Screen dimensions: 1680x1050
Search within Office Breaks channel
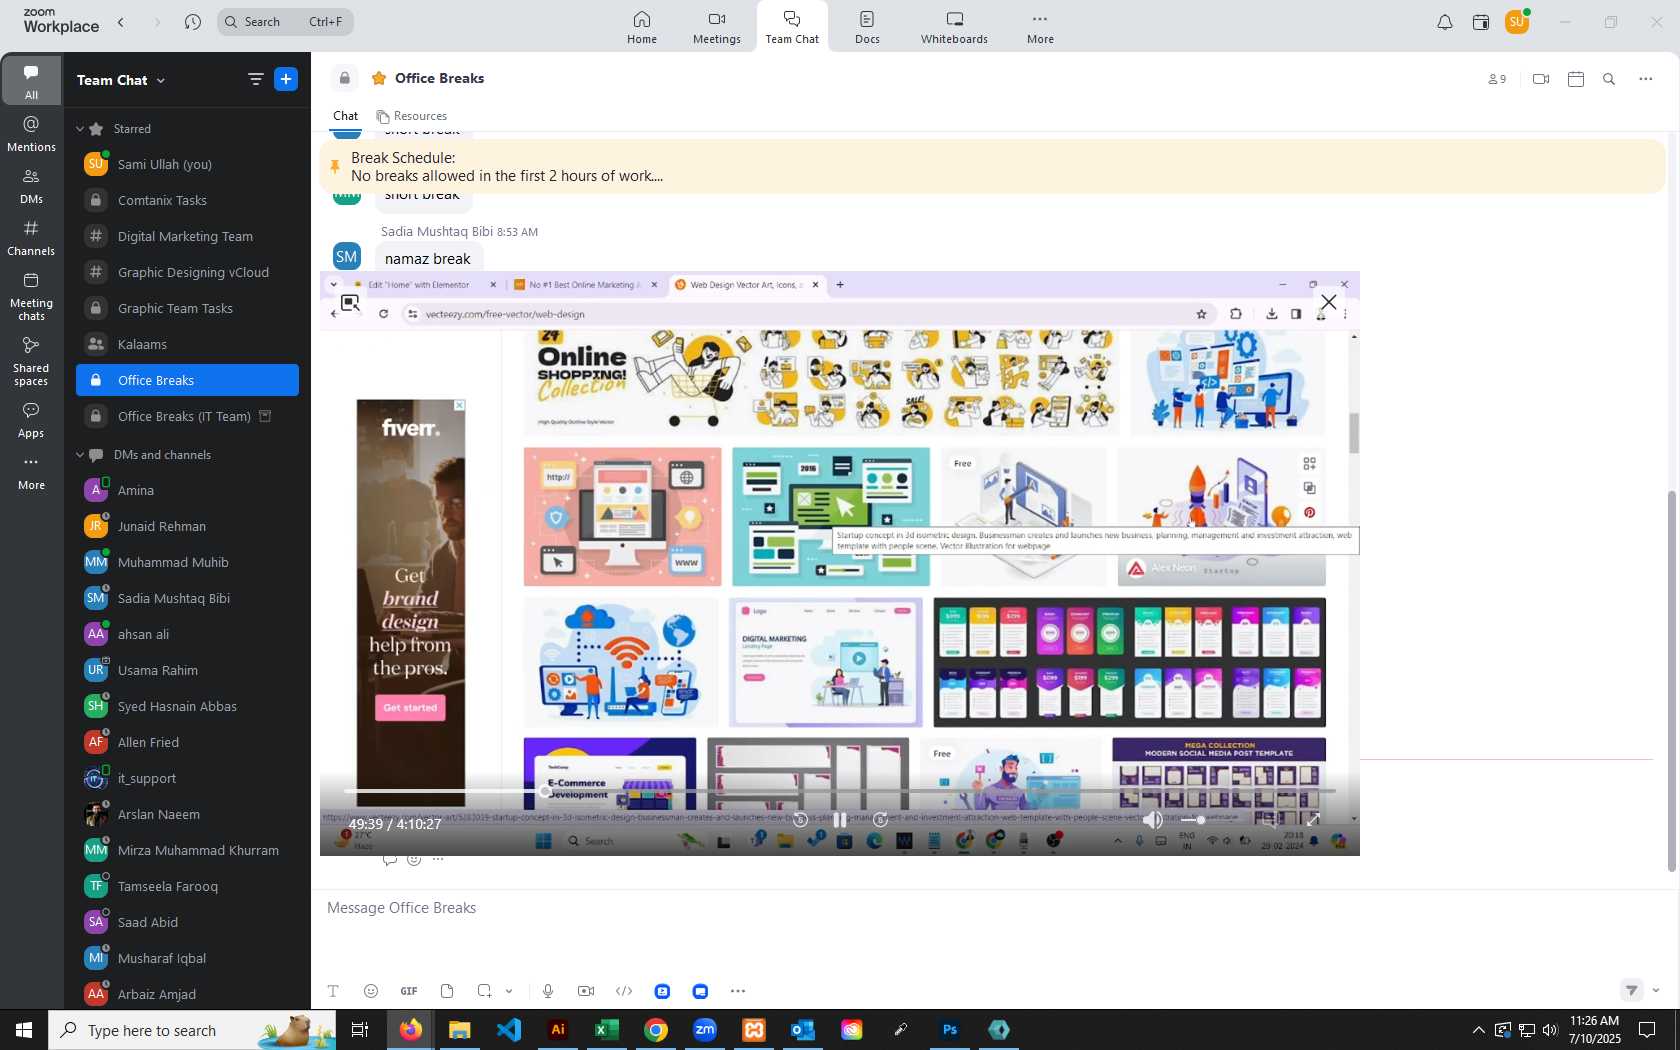[x=1609, y=79]
